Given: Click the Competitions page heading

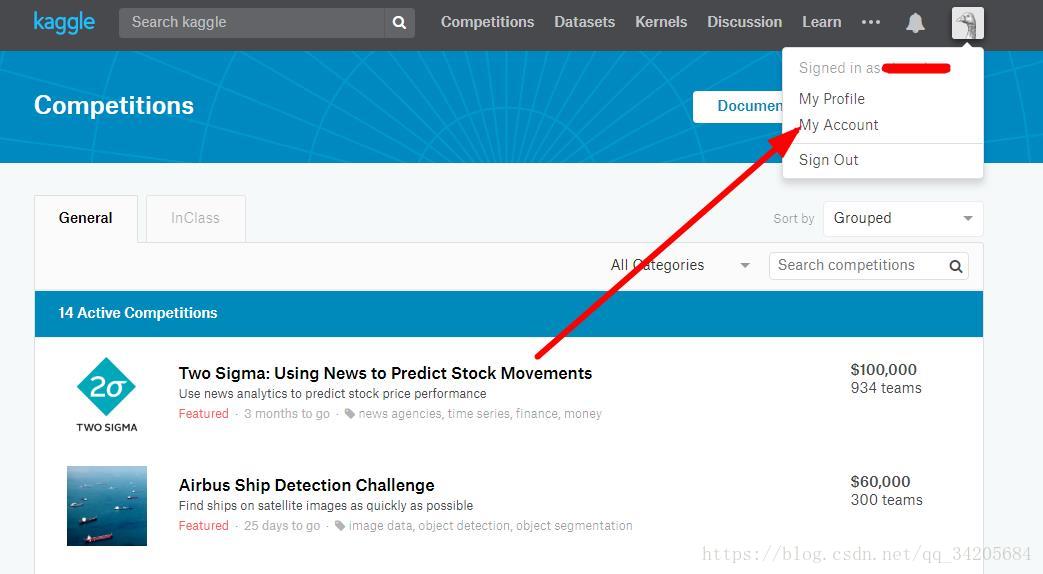Looking at the screenshot, I should click(x=114, y=105).
